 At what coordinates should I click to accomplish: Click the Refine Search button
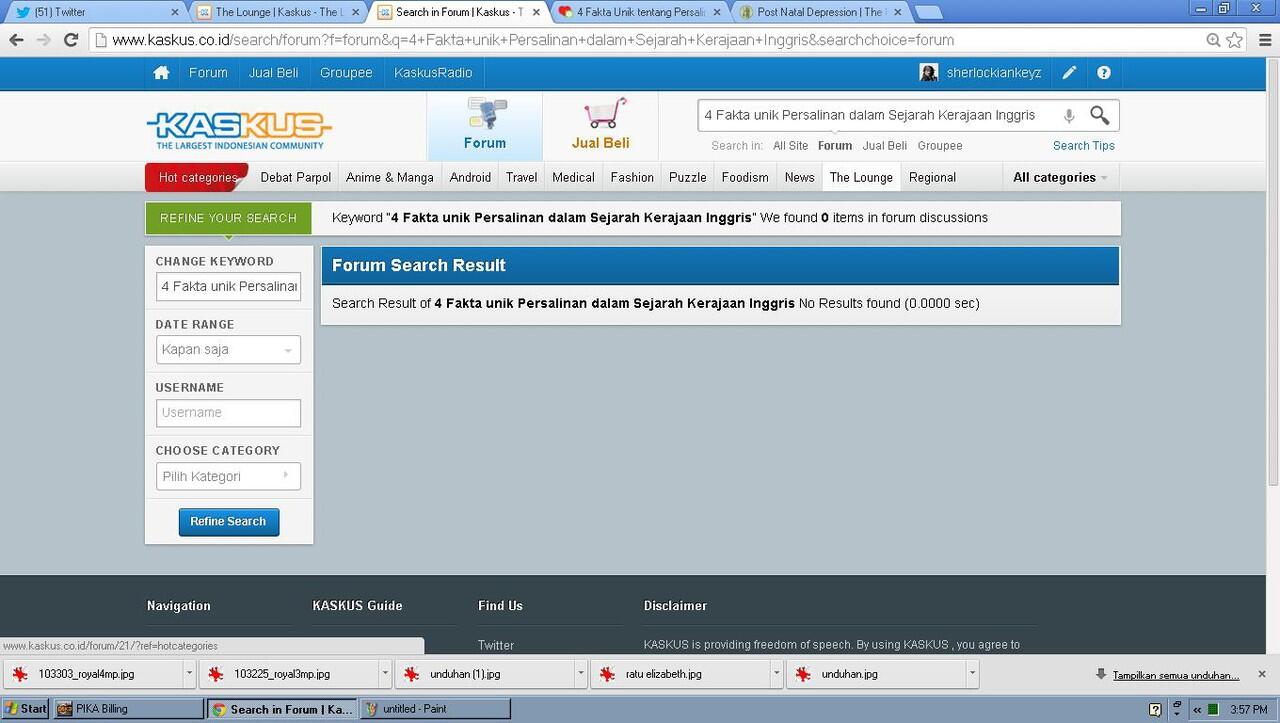tap(228, 522)
